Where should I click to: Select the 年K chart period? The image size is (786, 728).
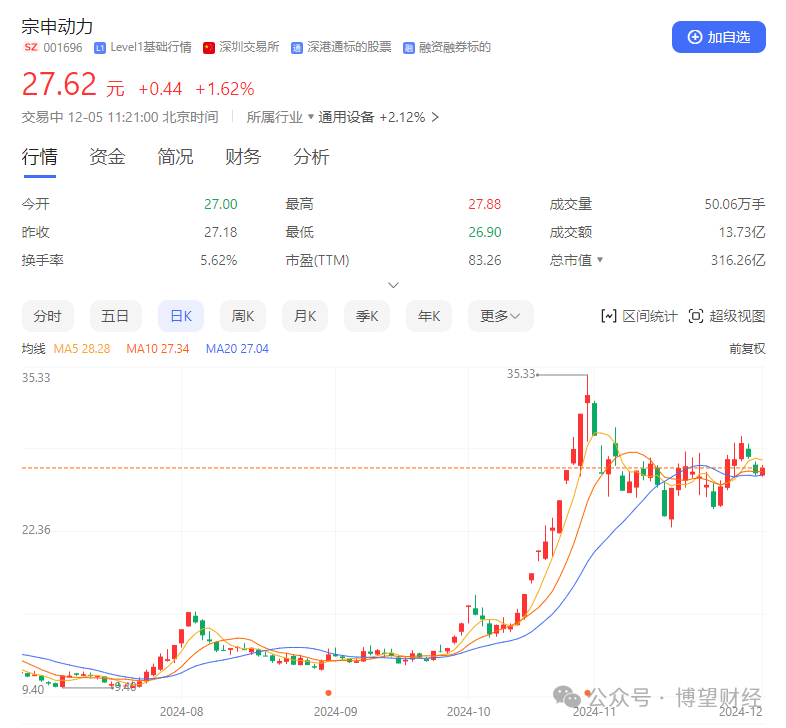[429, 316]
